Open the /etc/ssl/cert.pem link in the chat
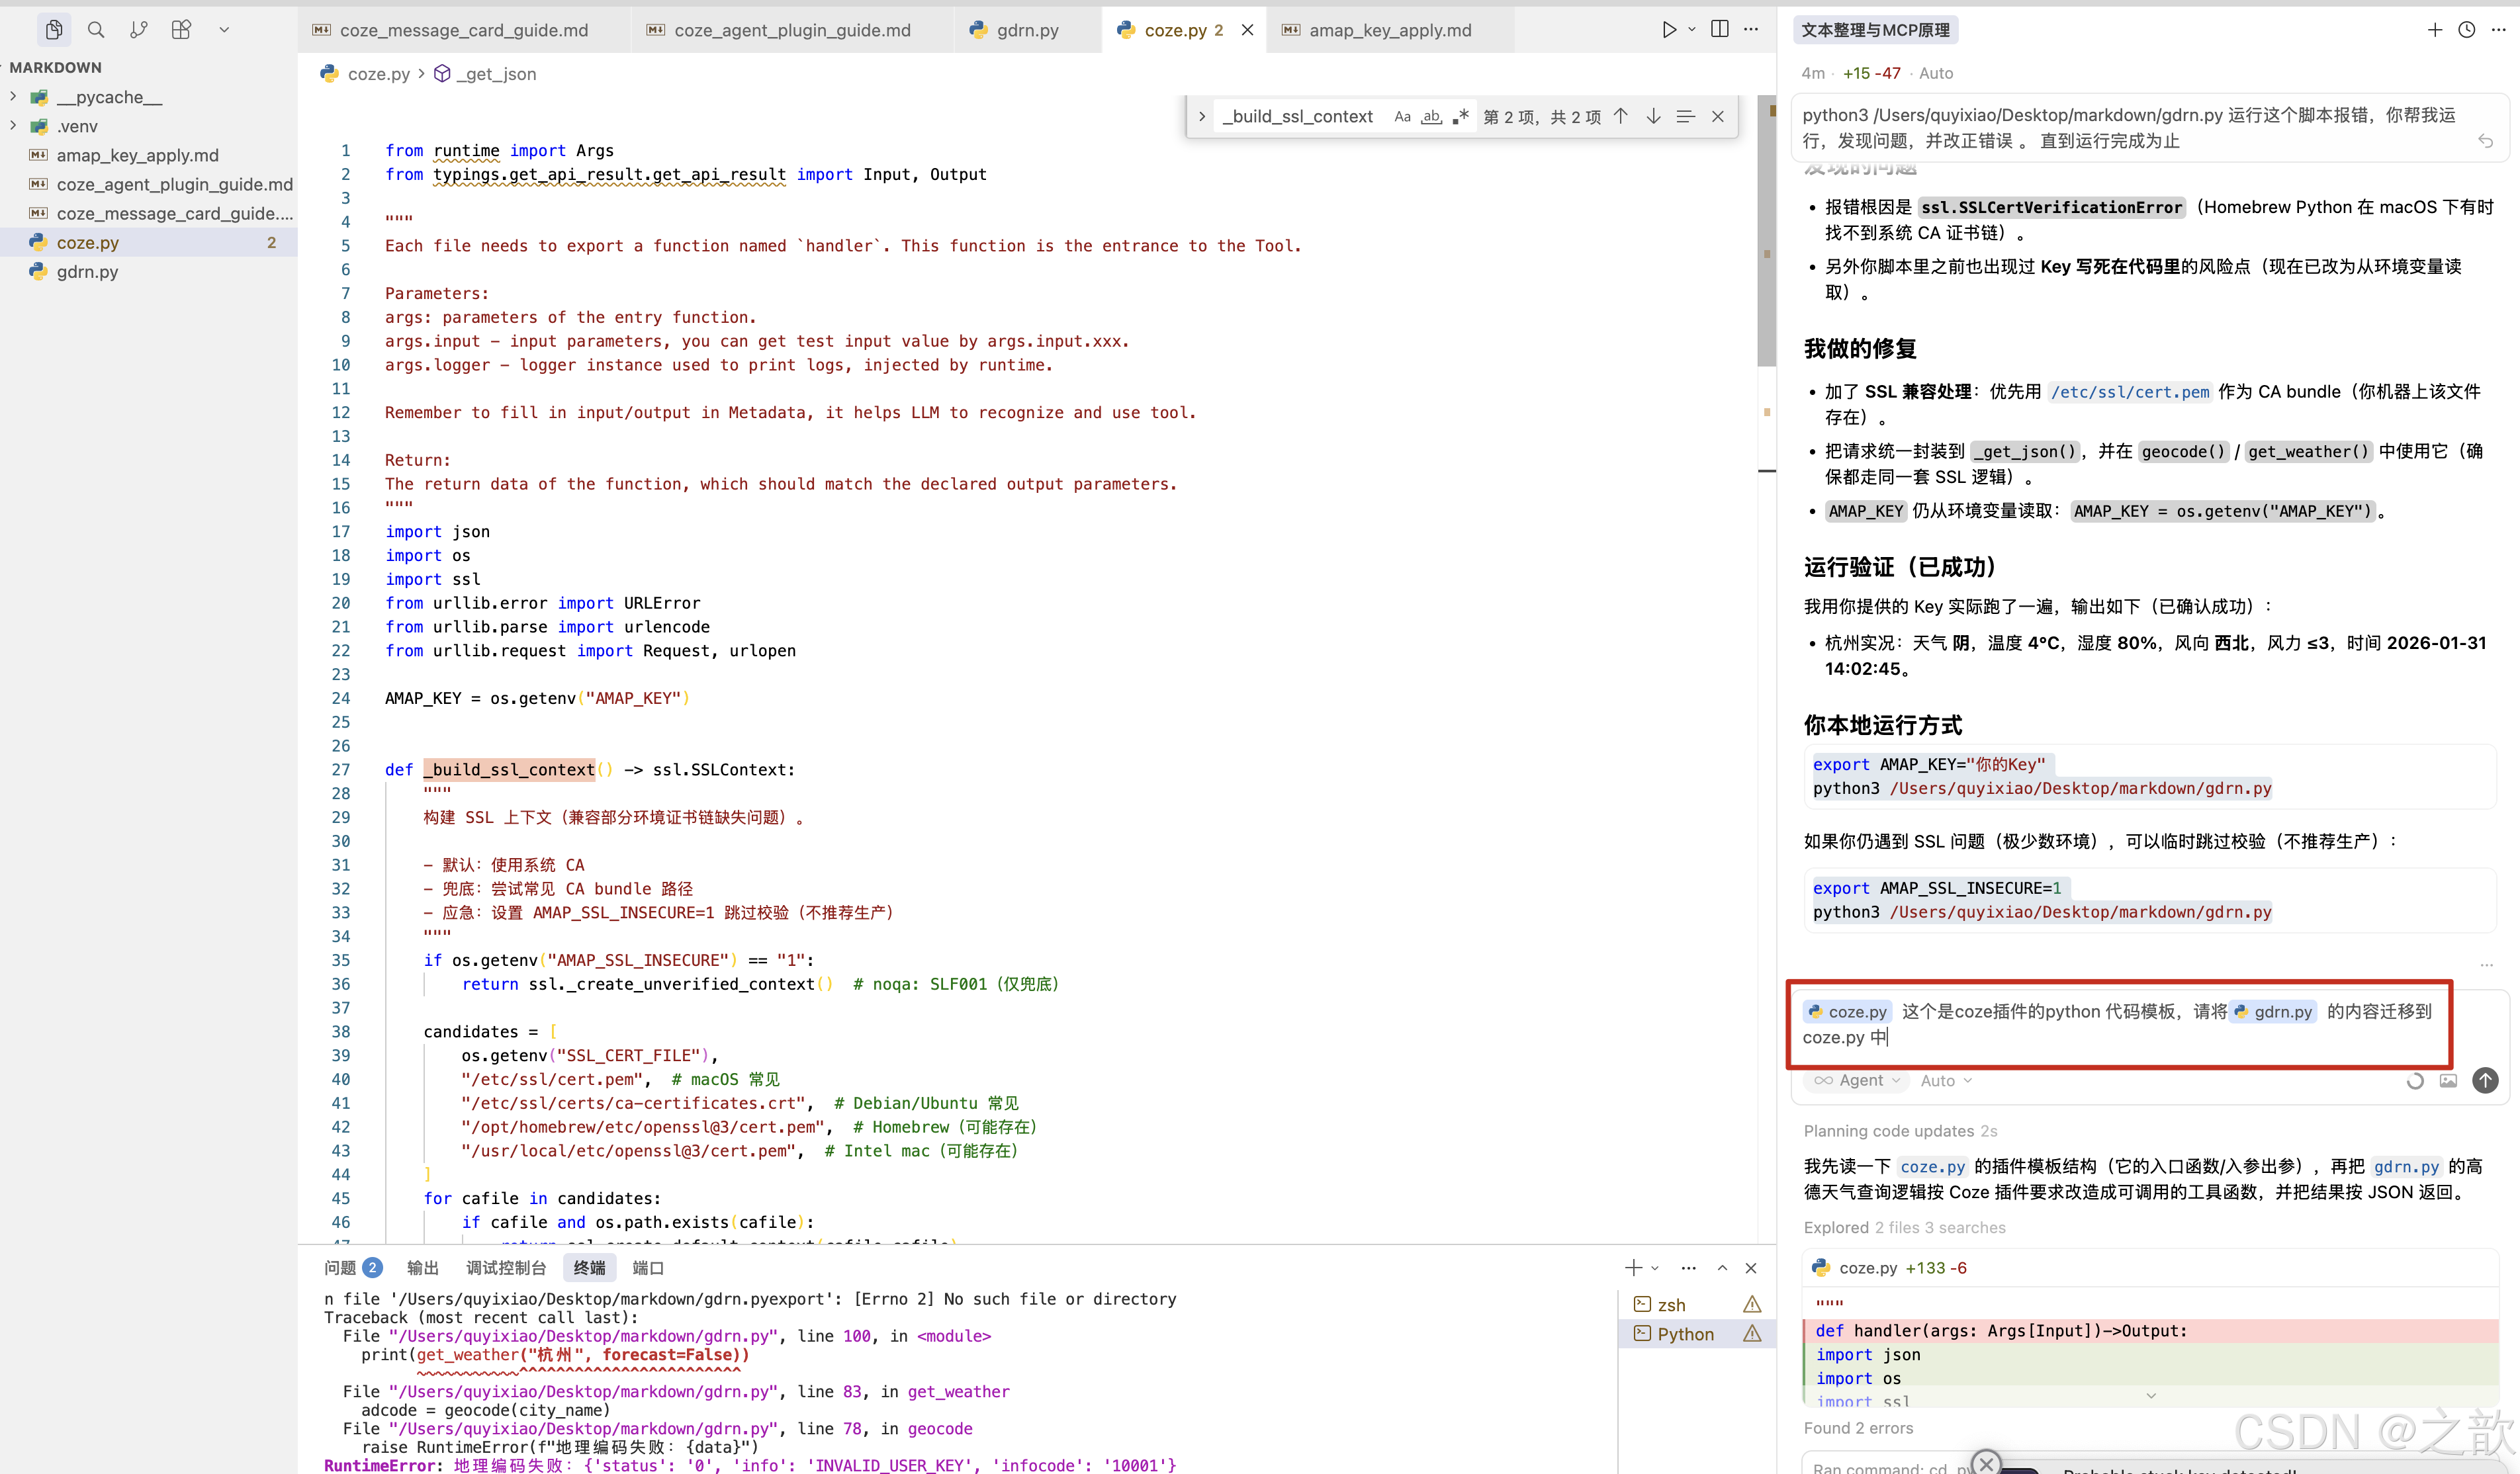The image size is (2520, 1474). click(2129, 392)
